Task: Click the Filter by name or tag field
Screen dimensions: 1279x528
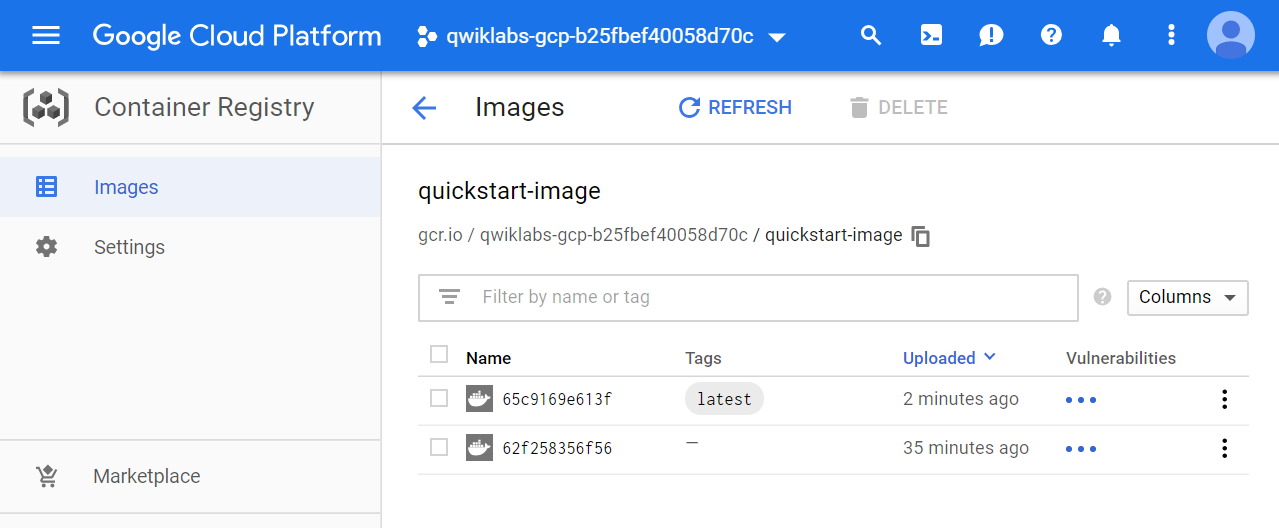Action: 760,297
